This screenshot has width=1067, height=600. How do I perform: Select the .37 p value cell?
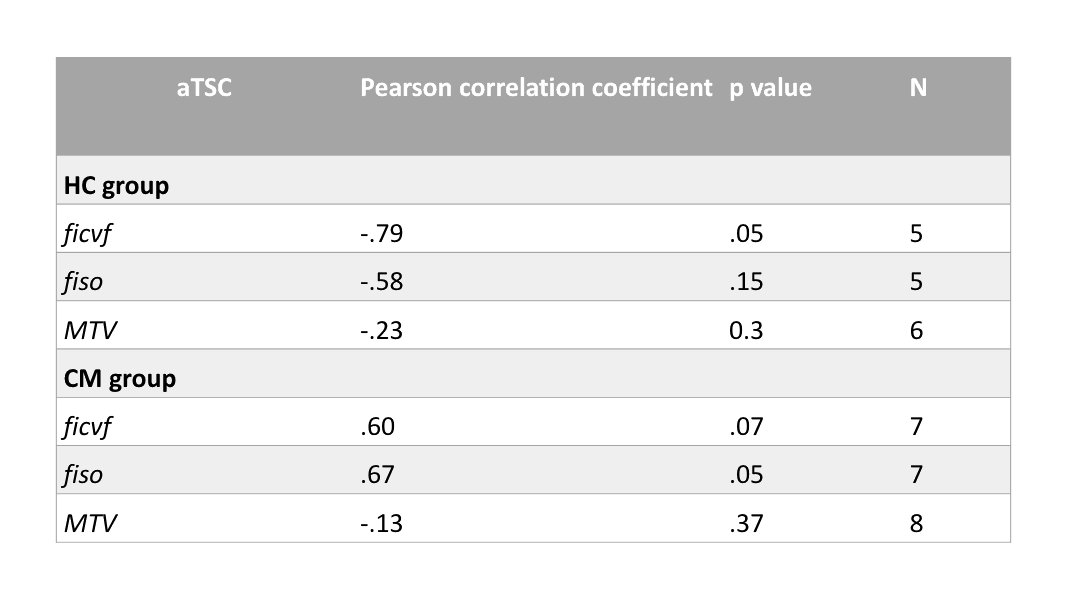pyautogui.click(x=746, y=523)
